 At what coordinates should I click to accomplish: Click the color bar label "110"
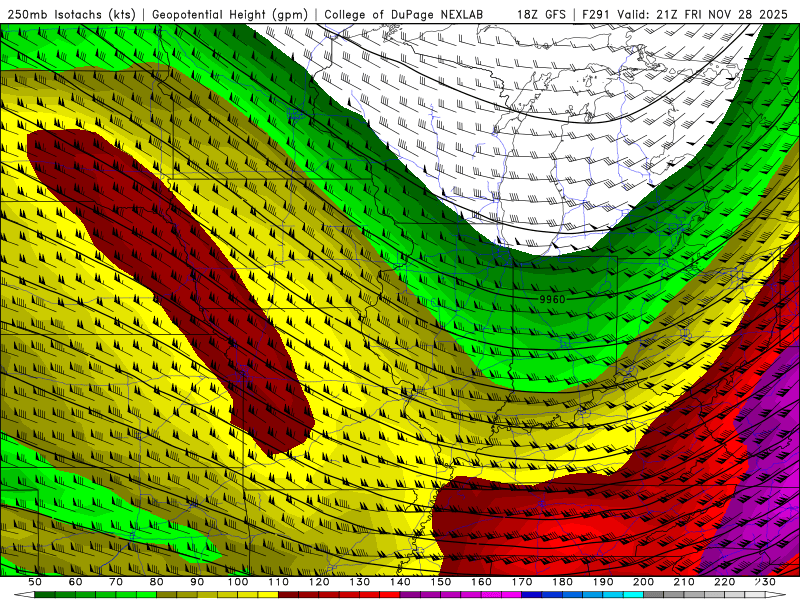click(279, 582)
